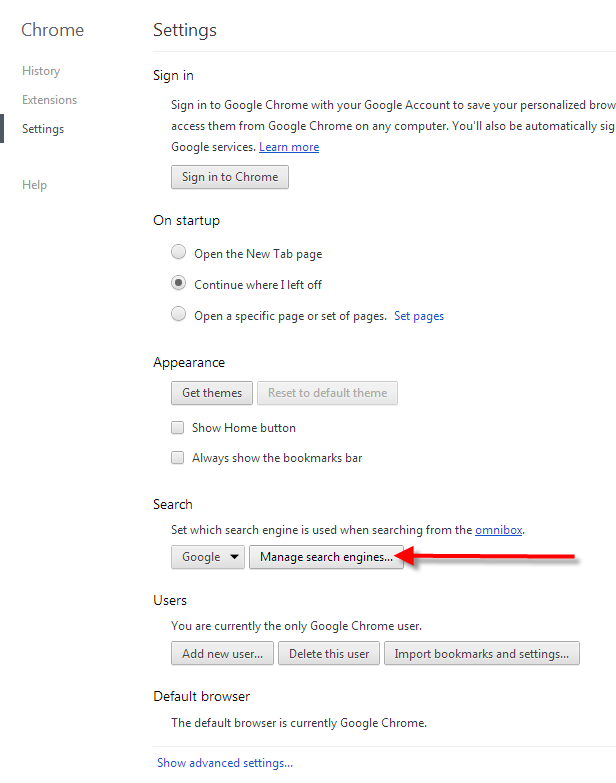Click the Chrome title in the sidebar
The height and width of the screenshot is (783, 616).
(x=52, y=30)
